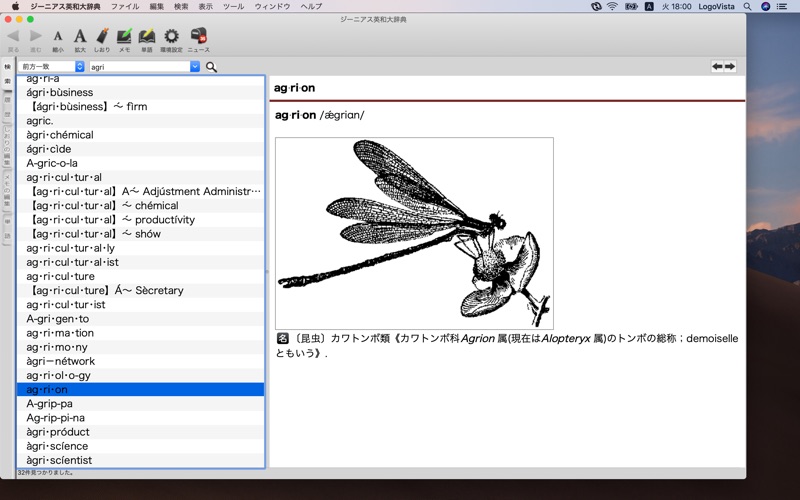Select the ag·ri·cul·ture headword entry
This screenshot has height=500, width=800.
click(x=140, y=276)
